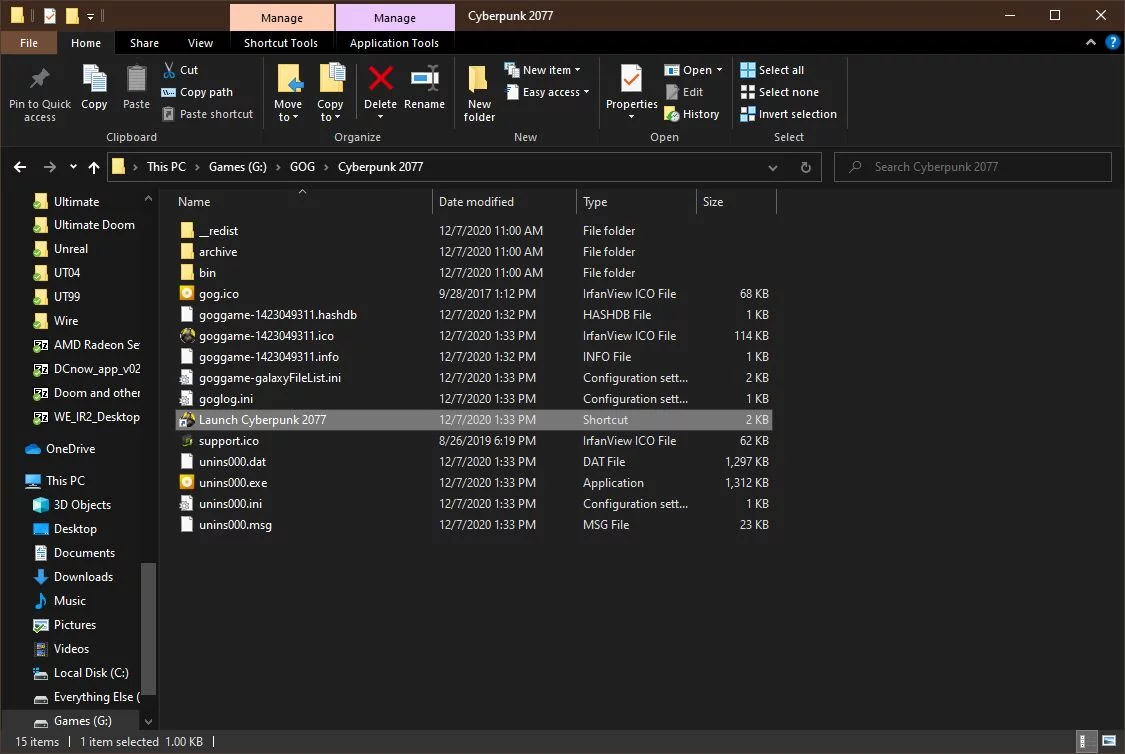Switch to the Share tab
The width and height of the screenshot is (1125, 754).
(144, 43)
